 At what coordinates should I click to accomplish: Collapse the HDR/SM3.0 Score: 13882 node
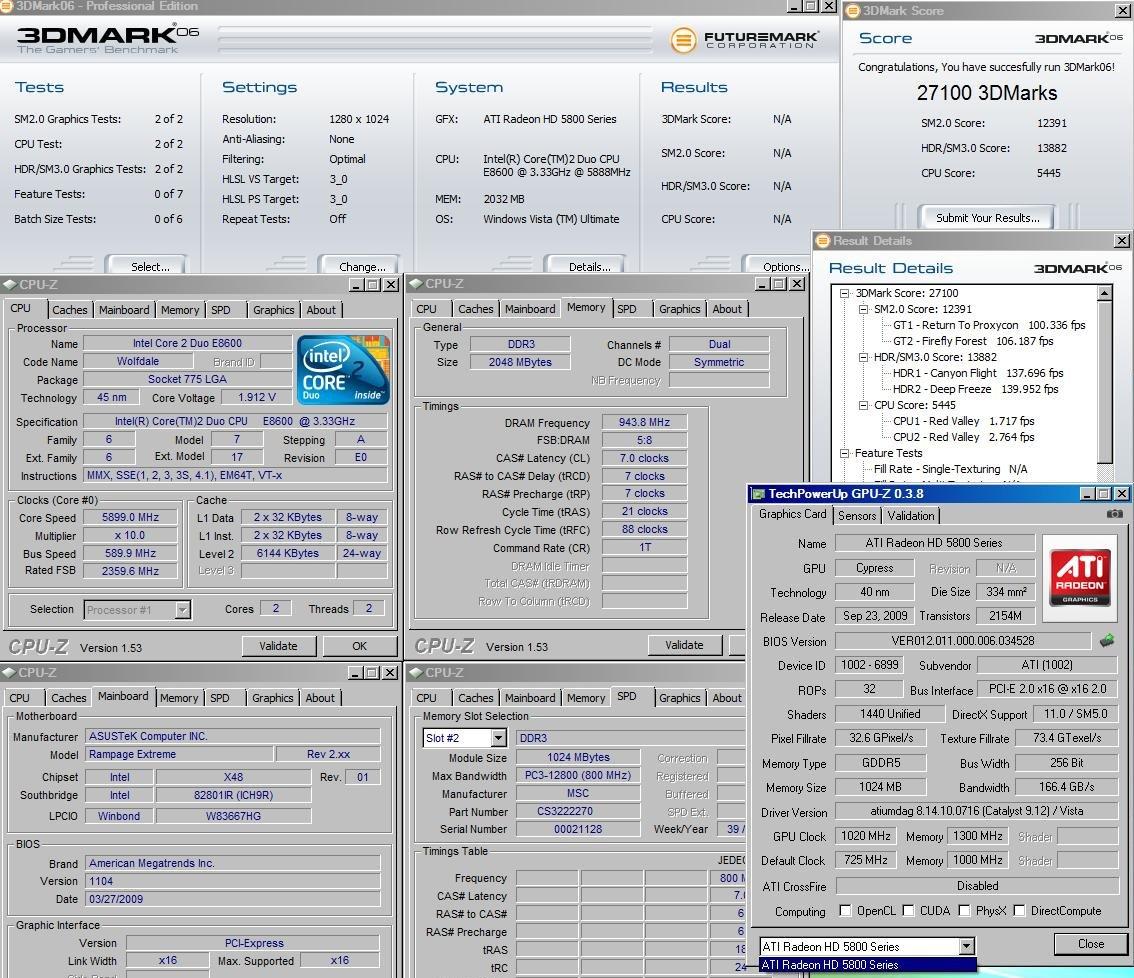pos(863,357)
